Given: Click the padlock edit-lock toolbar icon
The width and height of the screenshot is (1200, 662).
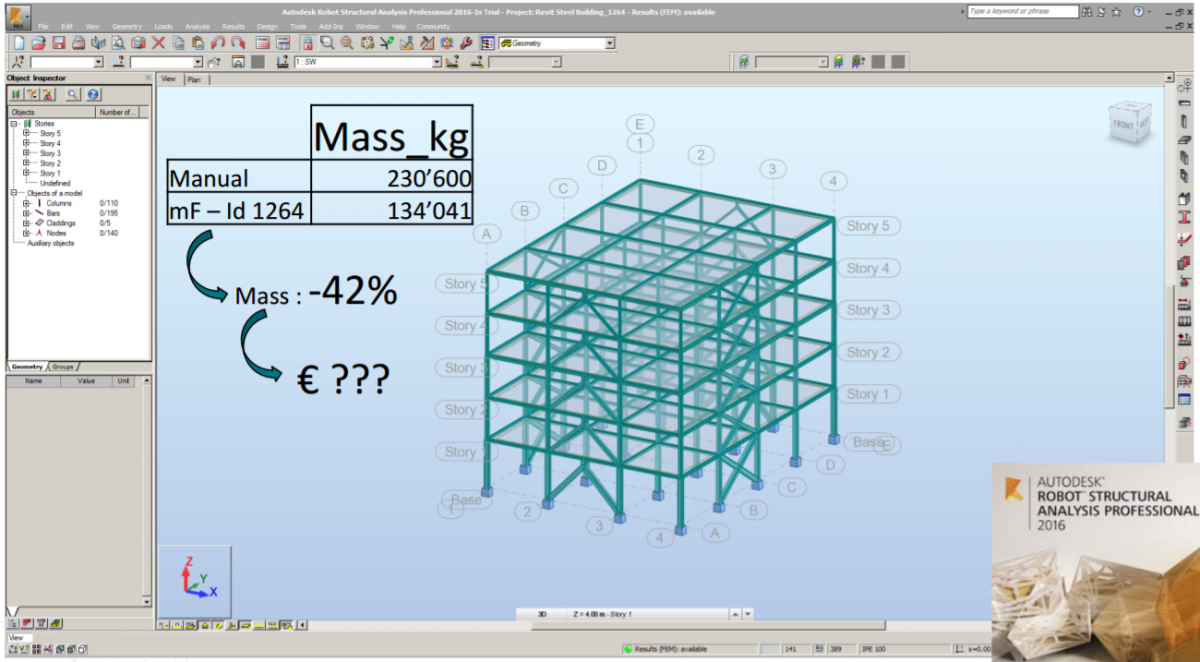Looking at the screenshot, I should pyautogui.click(x=307, y=43).
